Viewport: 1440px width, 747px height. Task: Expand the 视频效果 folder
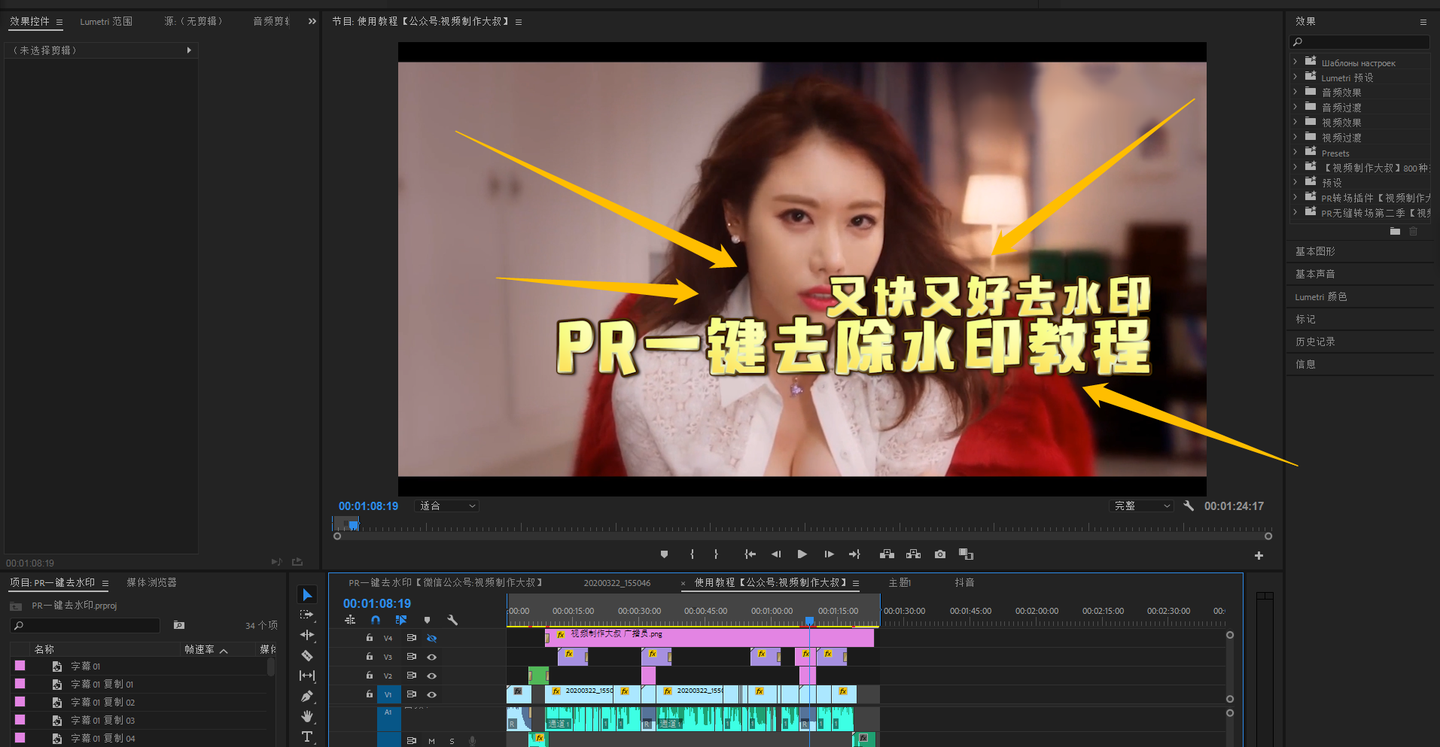[x=1295, y=122]
